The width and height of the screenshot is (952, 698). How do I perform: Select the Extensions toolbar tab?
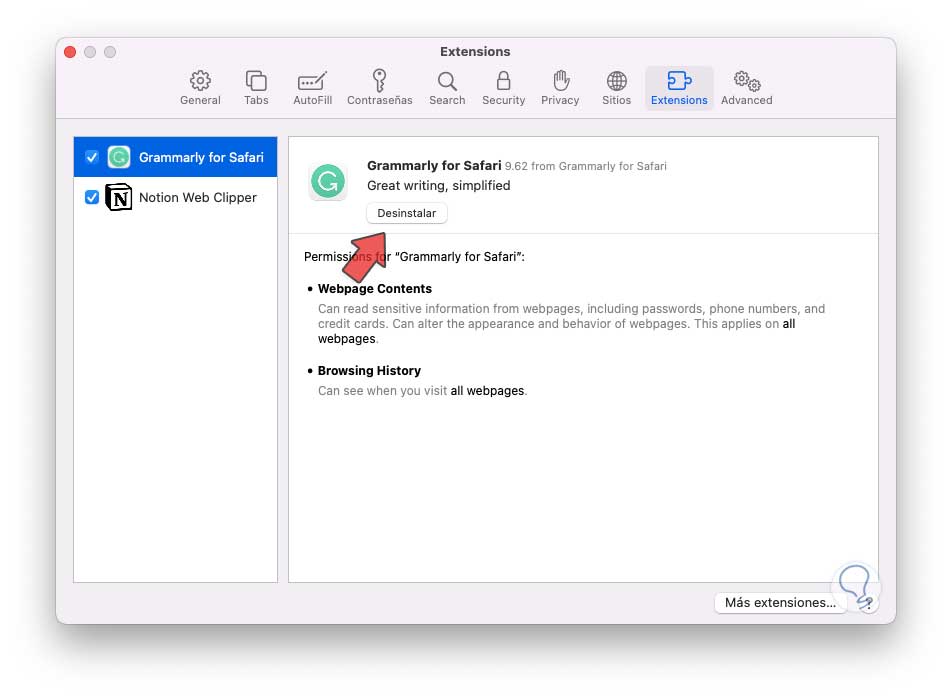679,88
